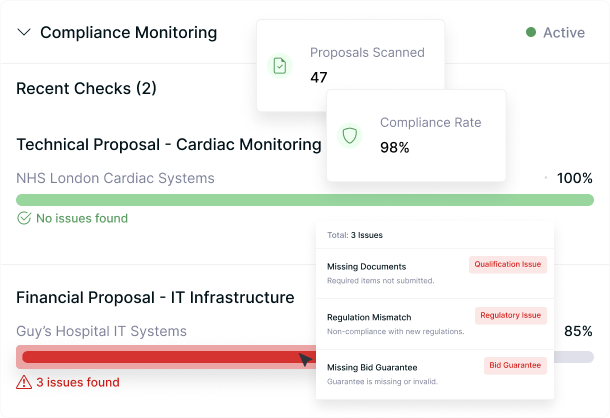Click the Regulatory Issue tag

(510, 315)
